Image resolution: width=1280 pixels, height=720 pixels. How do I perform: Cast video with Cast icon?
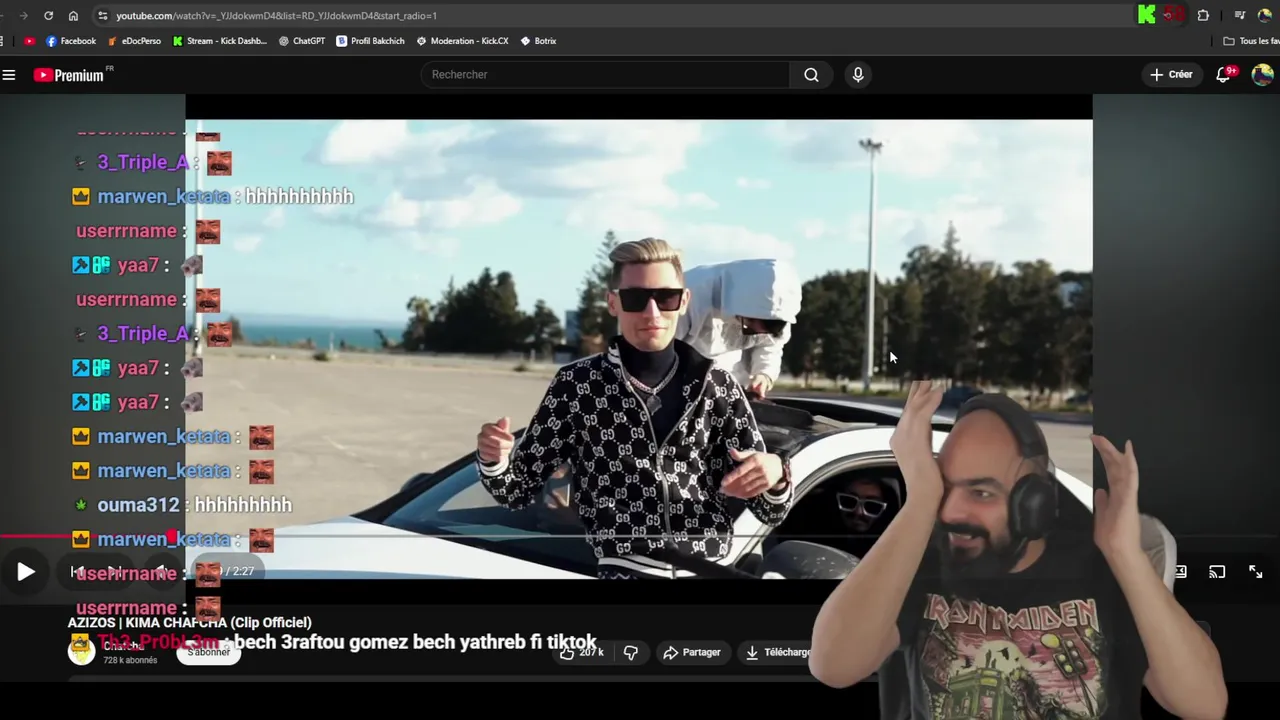1217,572
